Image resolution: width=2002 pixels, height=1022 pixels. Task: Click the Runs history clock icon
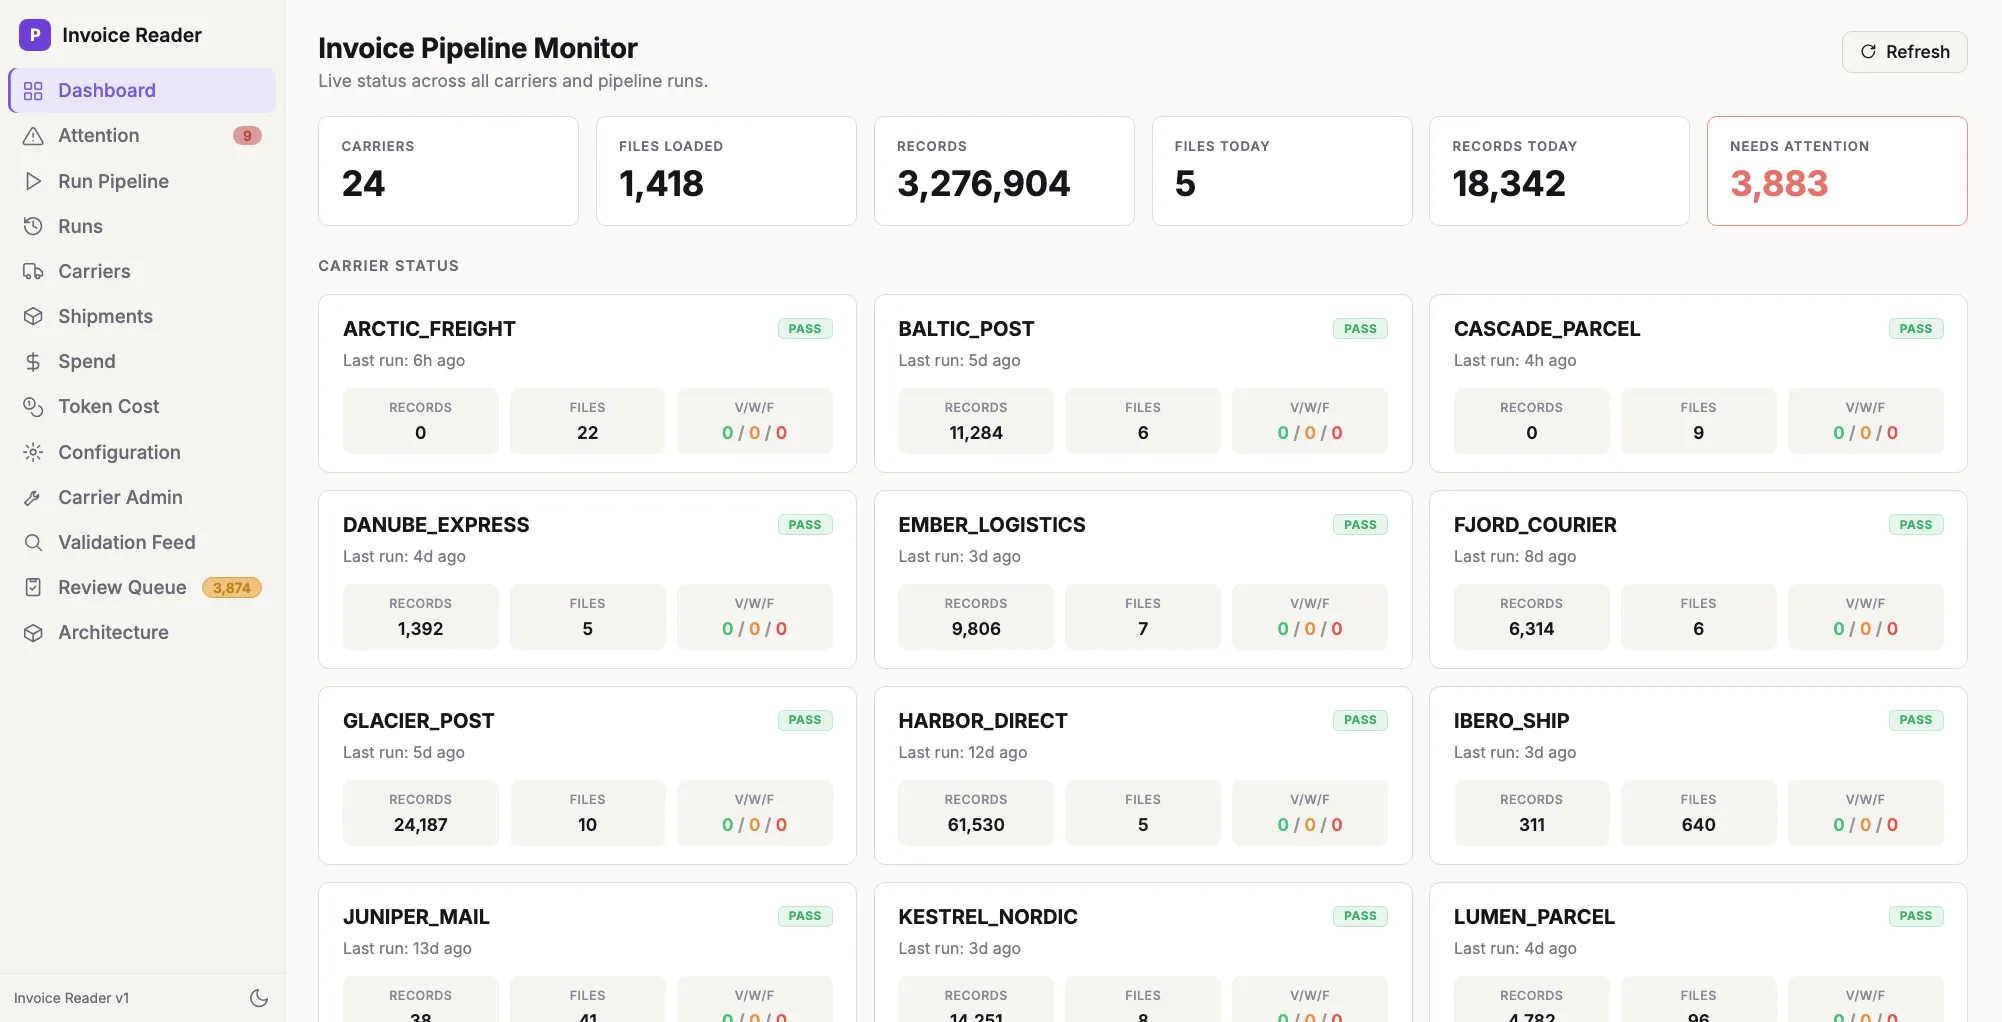(x=33, y=226)
